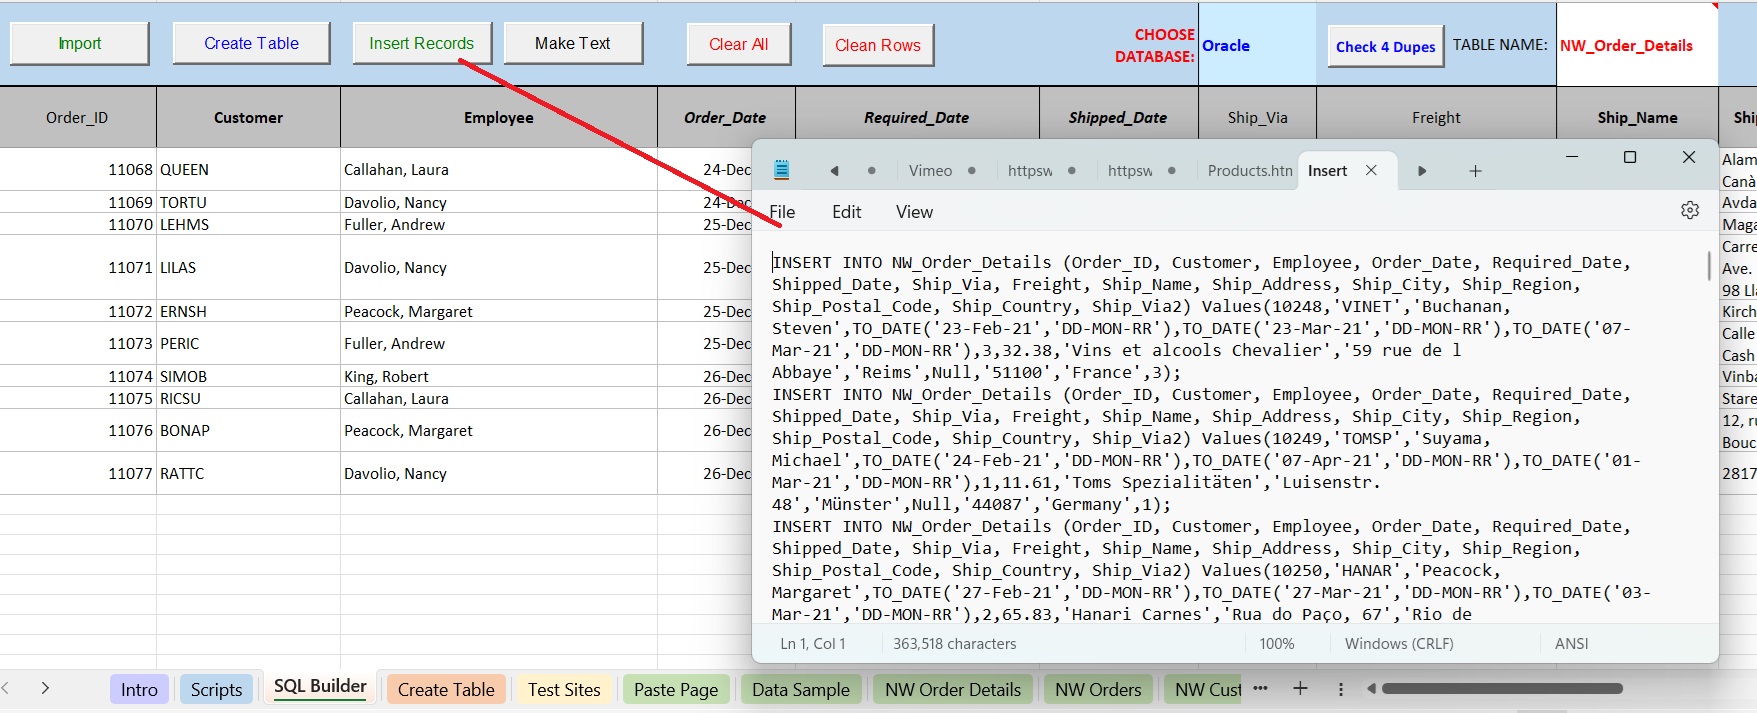Switch to the Scripts sheet tab
The height and width of the screenshot is (713, 1757).
pyautogui.click(x=216, y=689)
